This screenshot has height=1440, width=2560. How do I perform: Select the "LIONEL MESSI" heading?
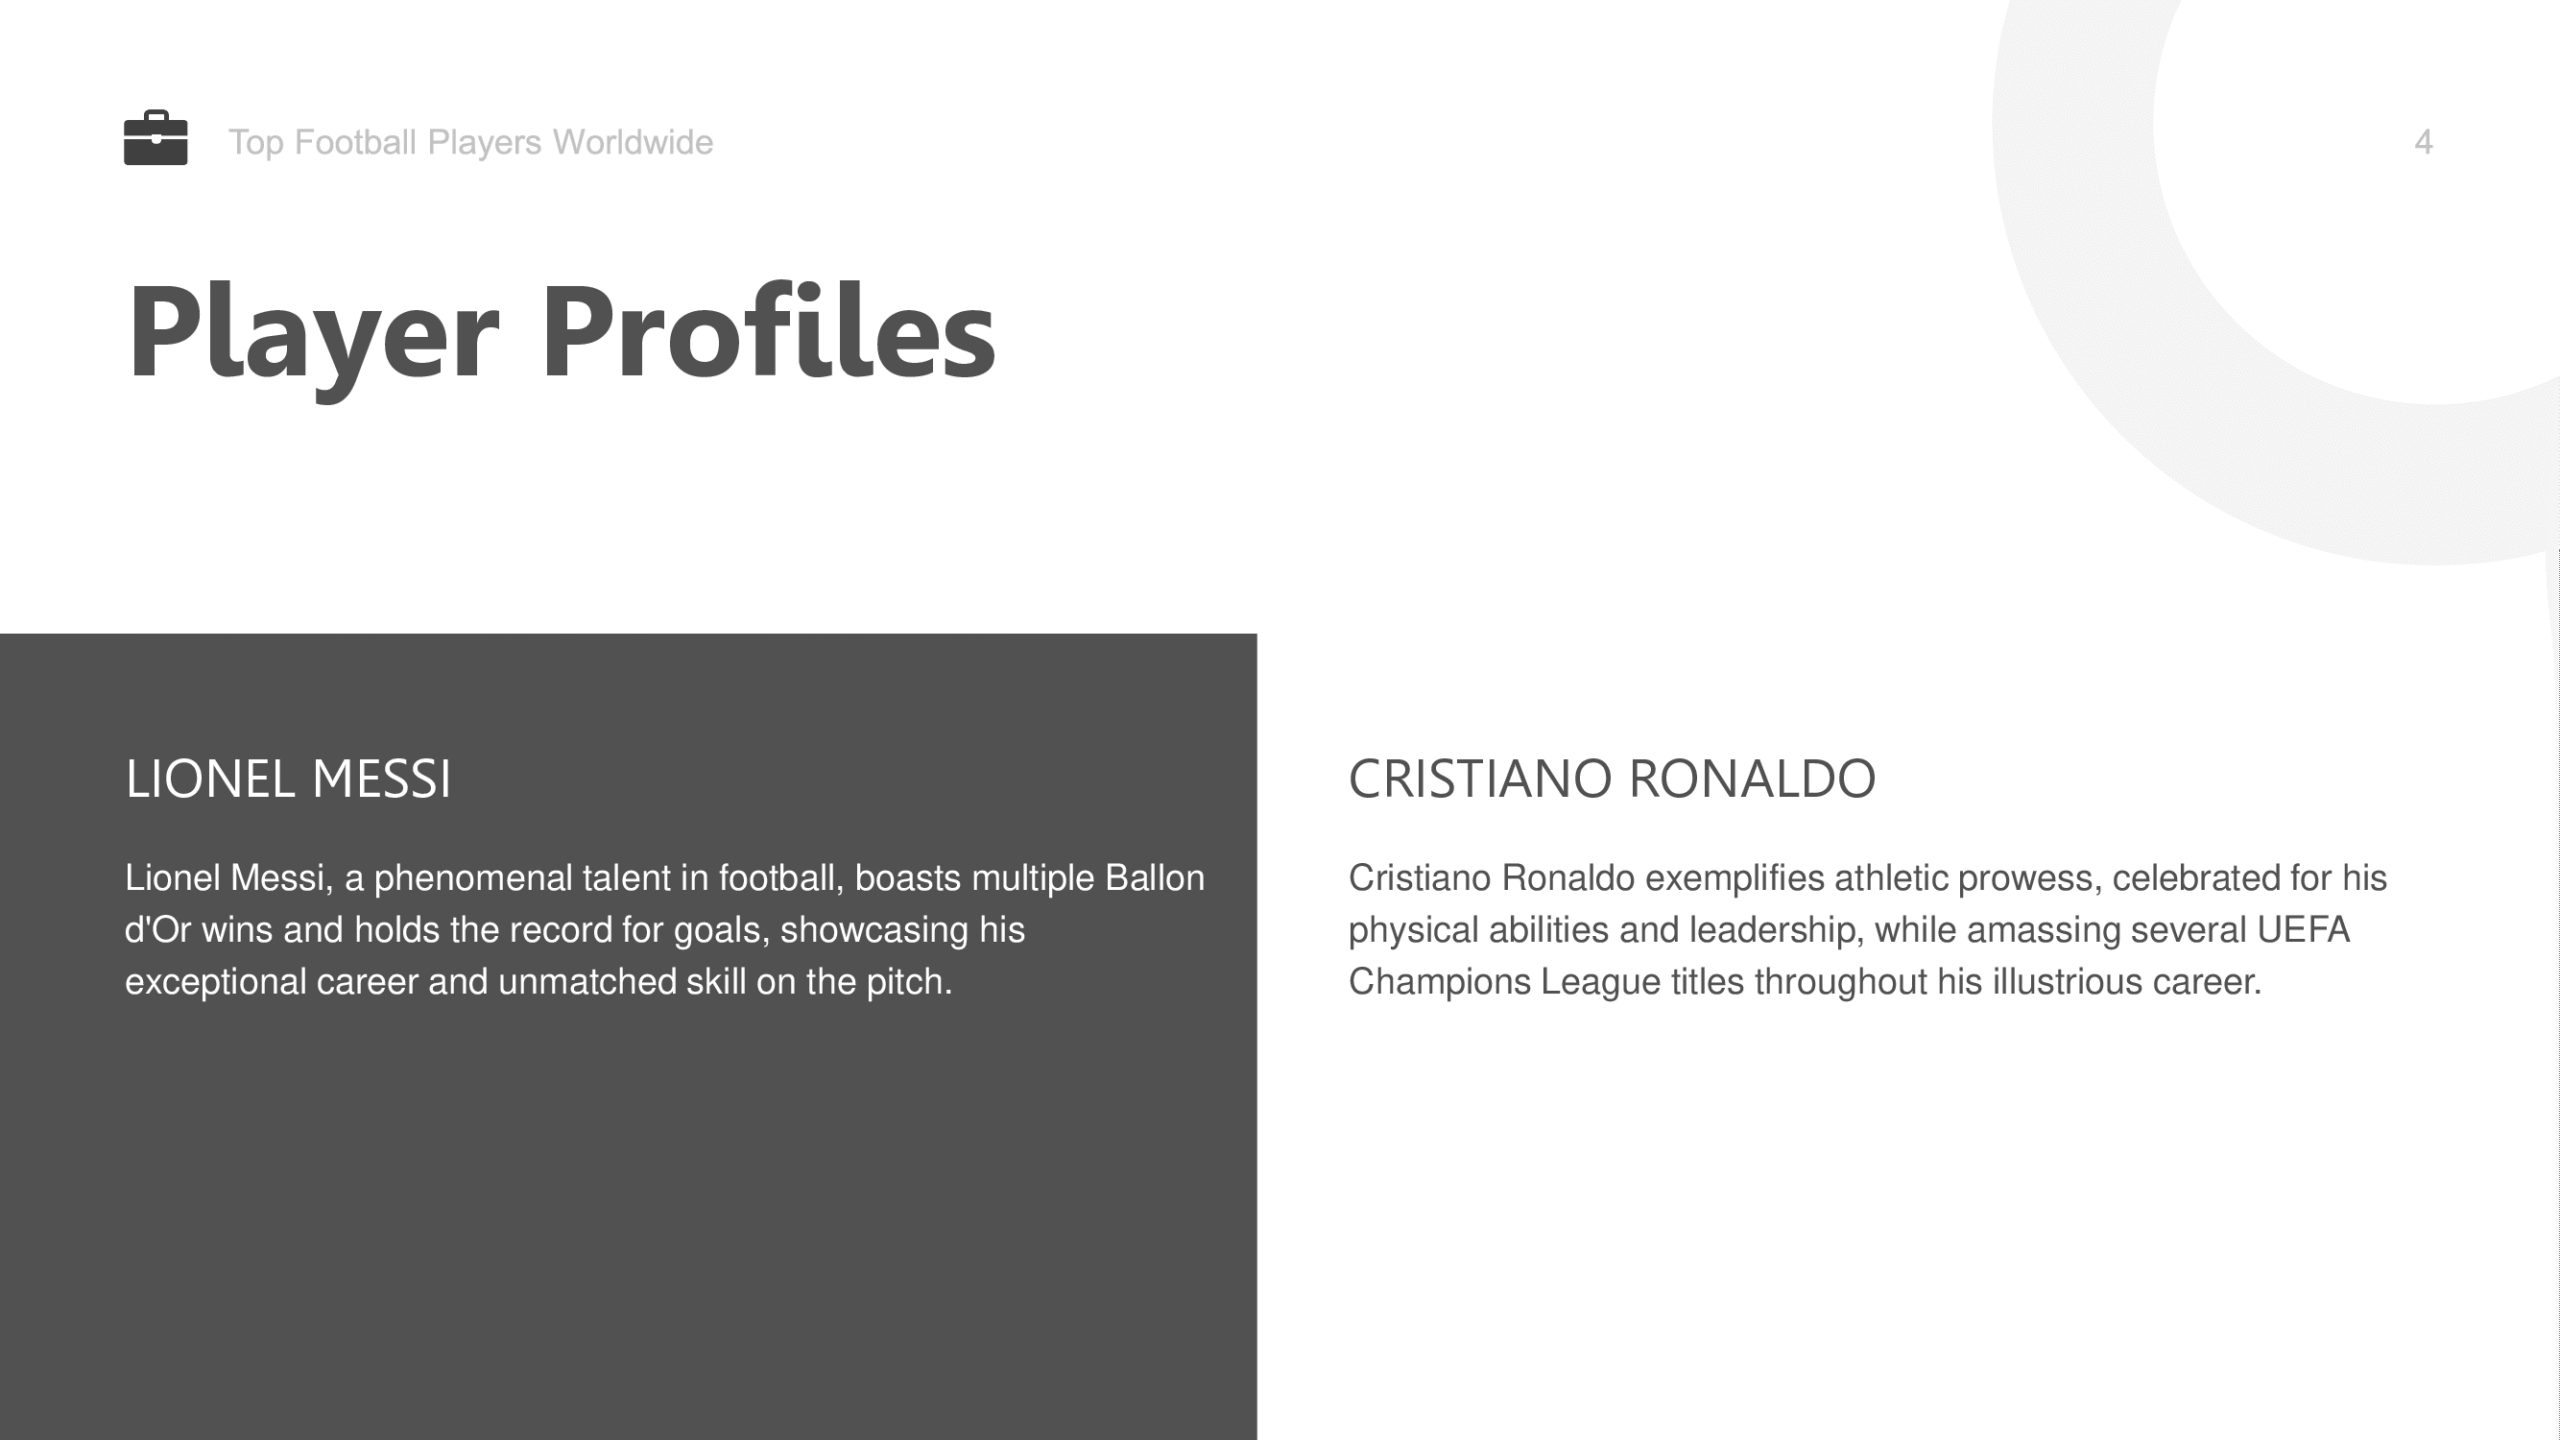[x=288, y=778]
